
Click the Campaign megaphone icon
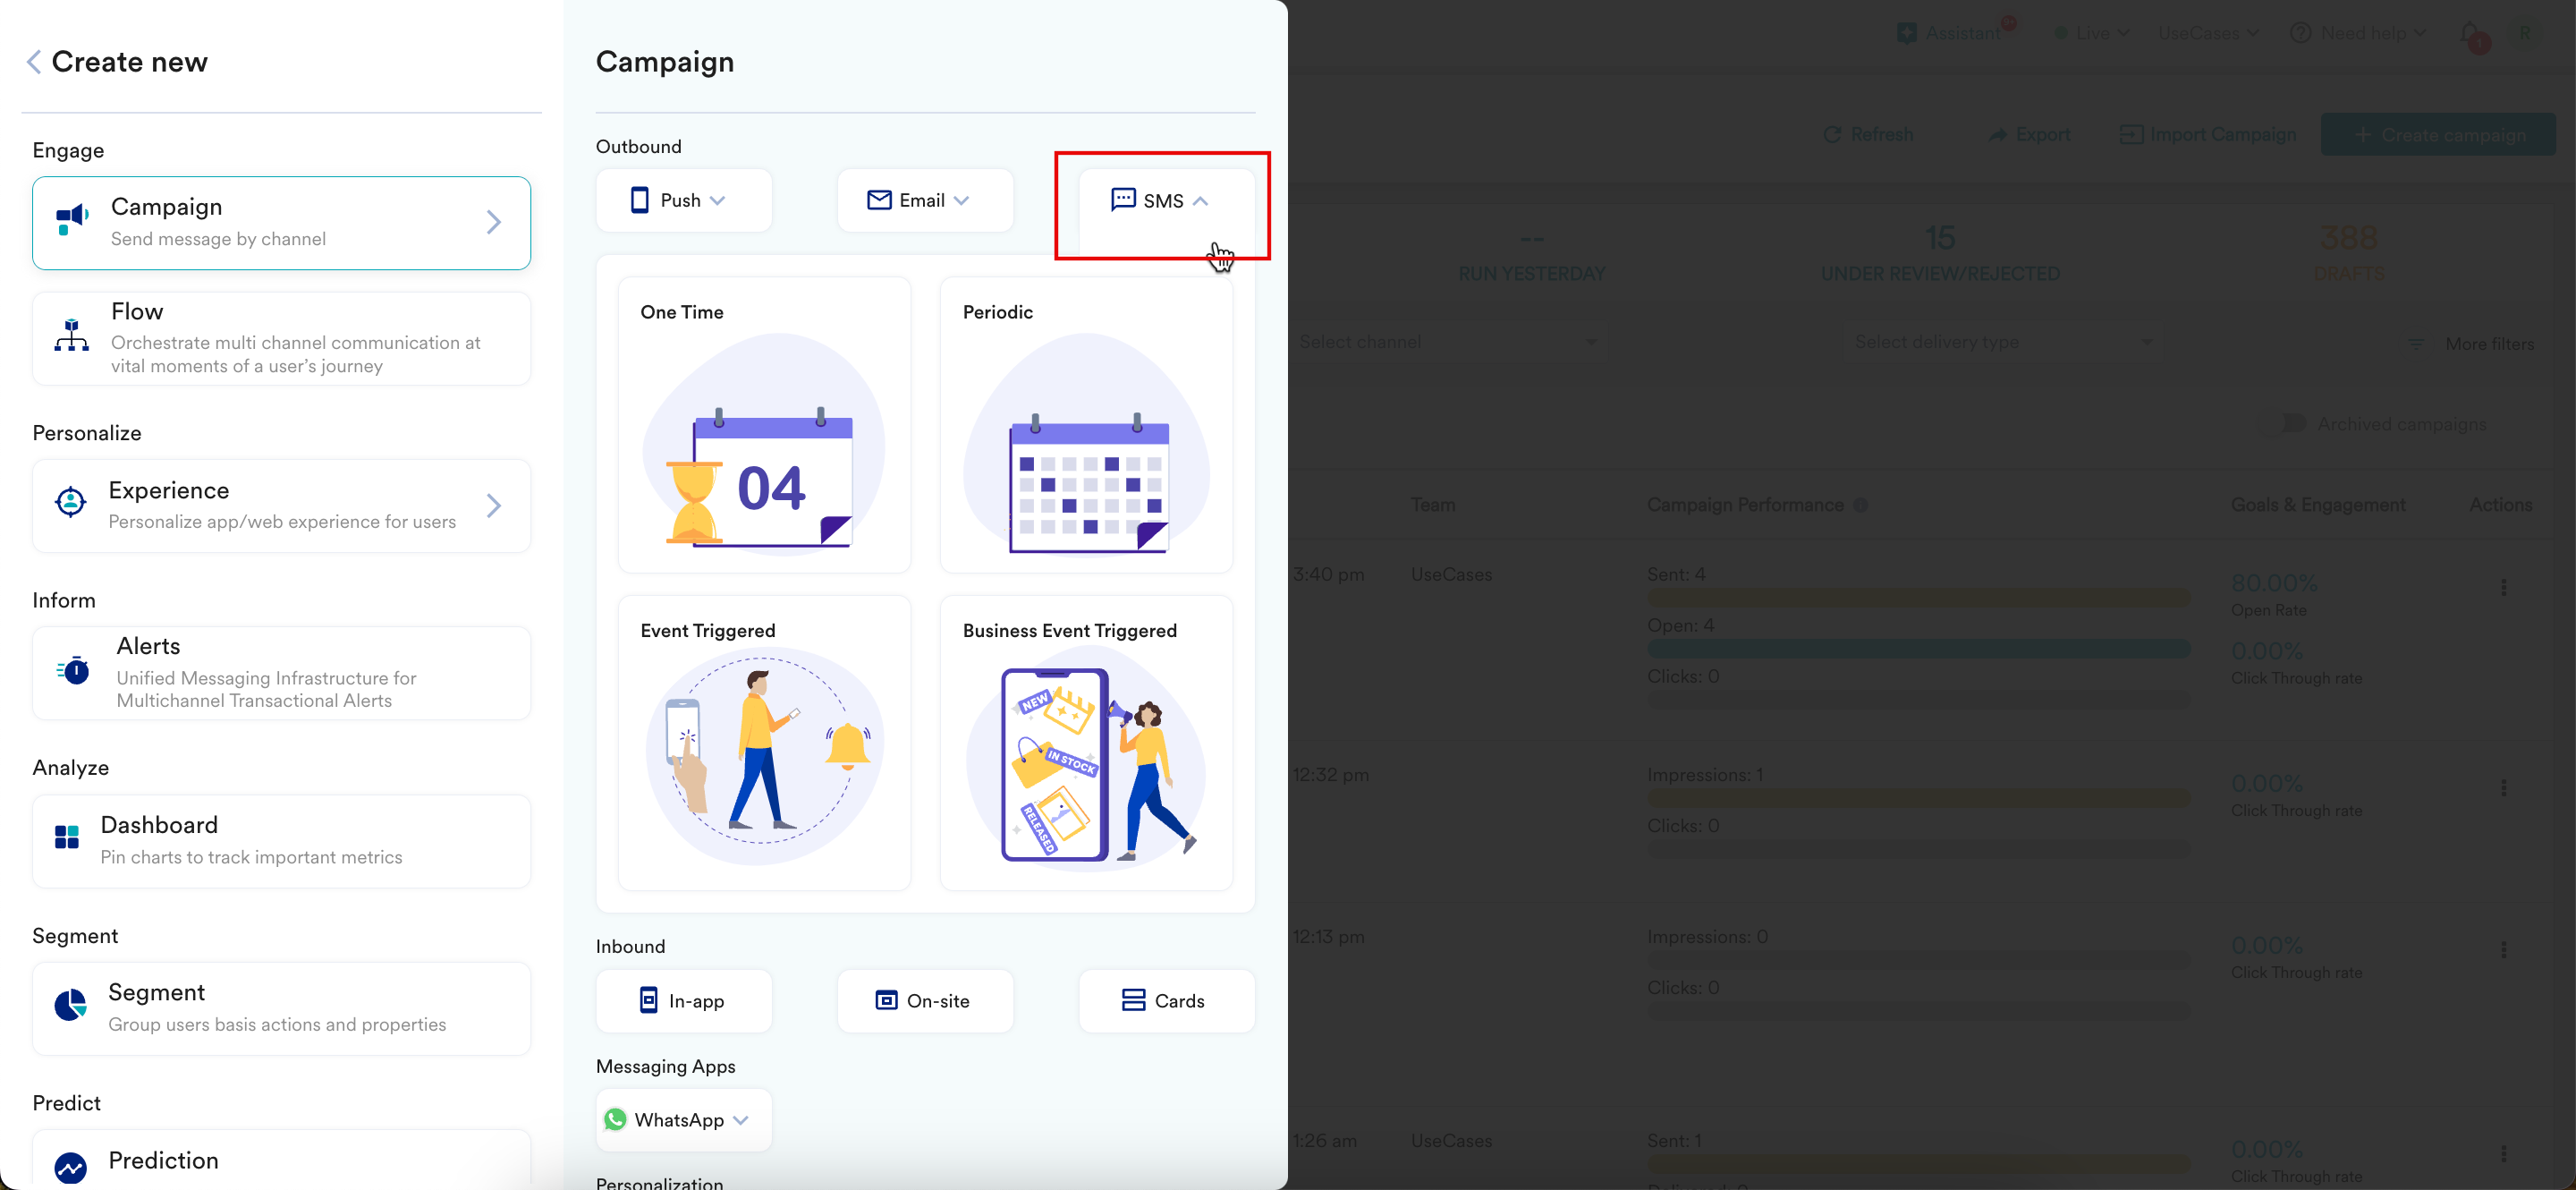pyautogui.click(x=72, y=219)
